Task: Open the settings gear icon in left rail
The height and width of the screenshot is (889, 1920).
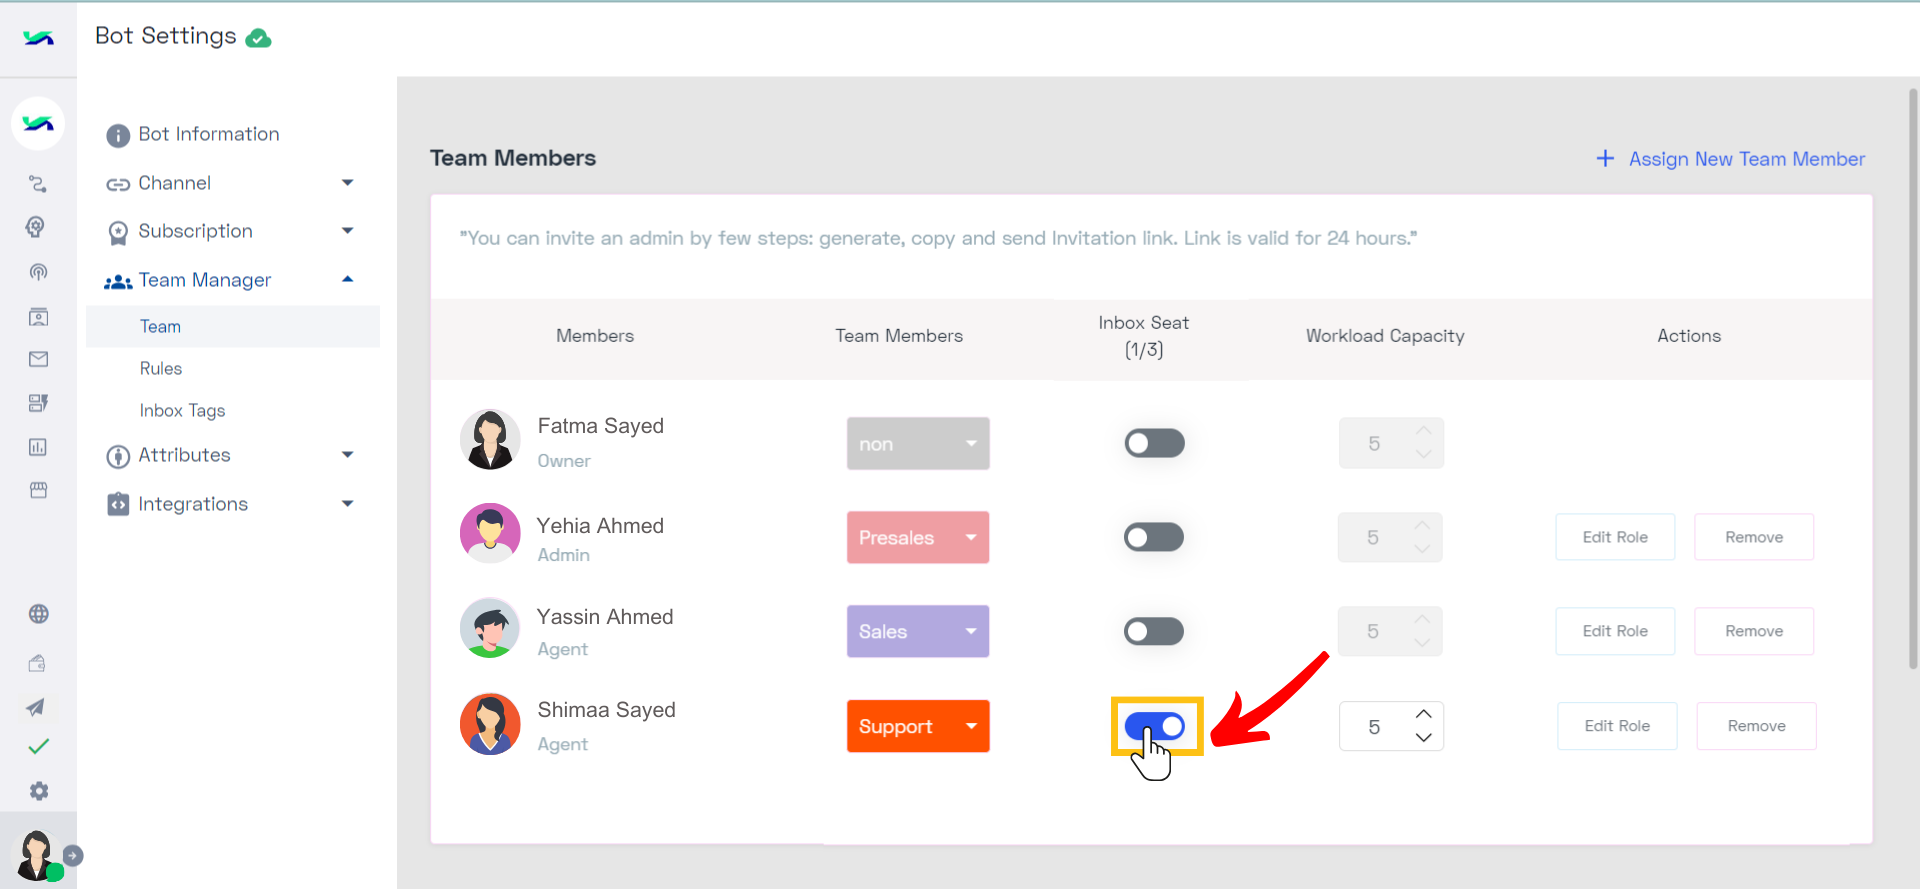Action: click(x=38, y=791)
